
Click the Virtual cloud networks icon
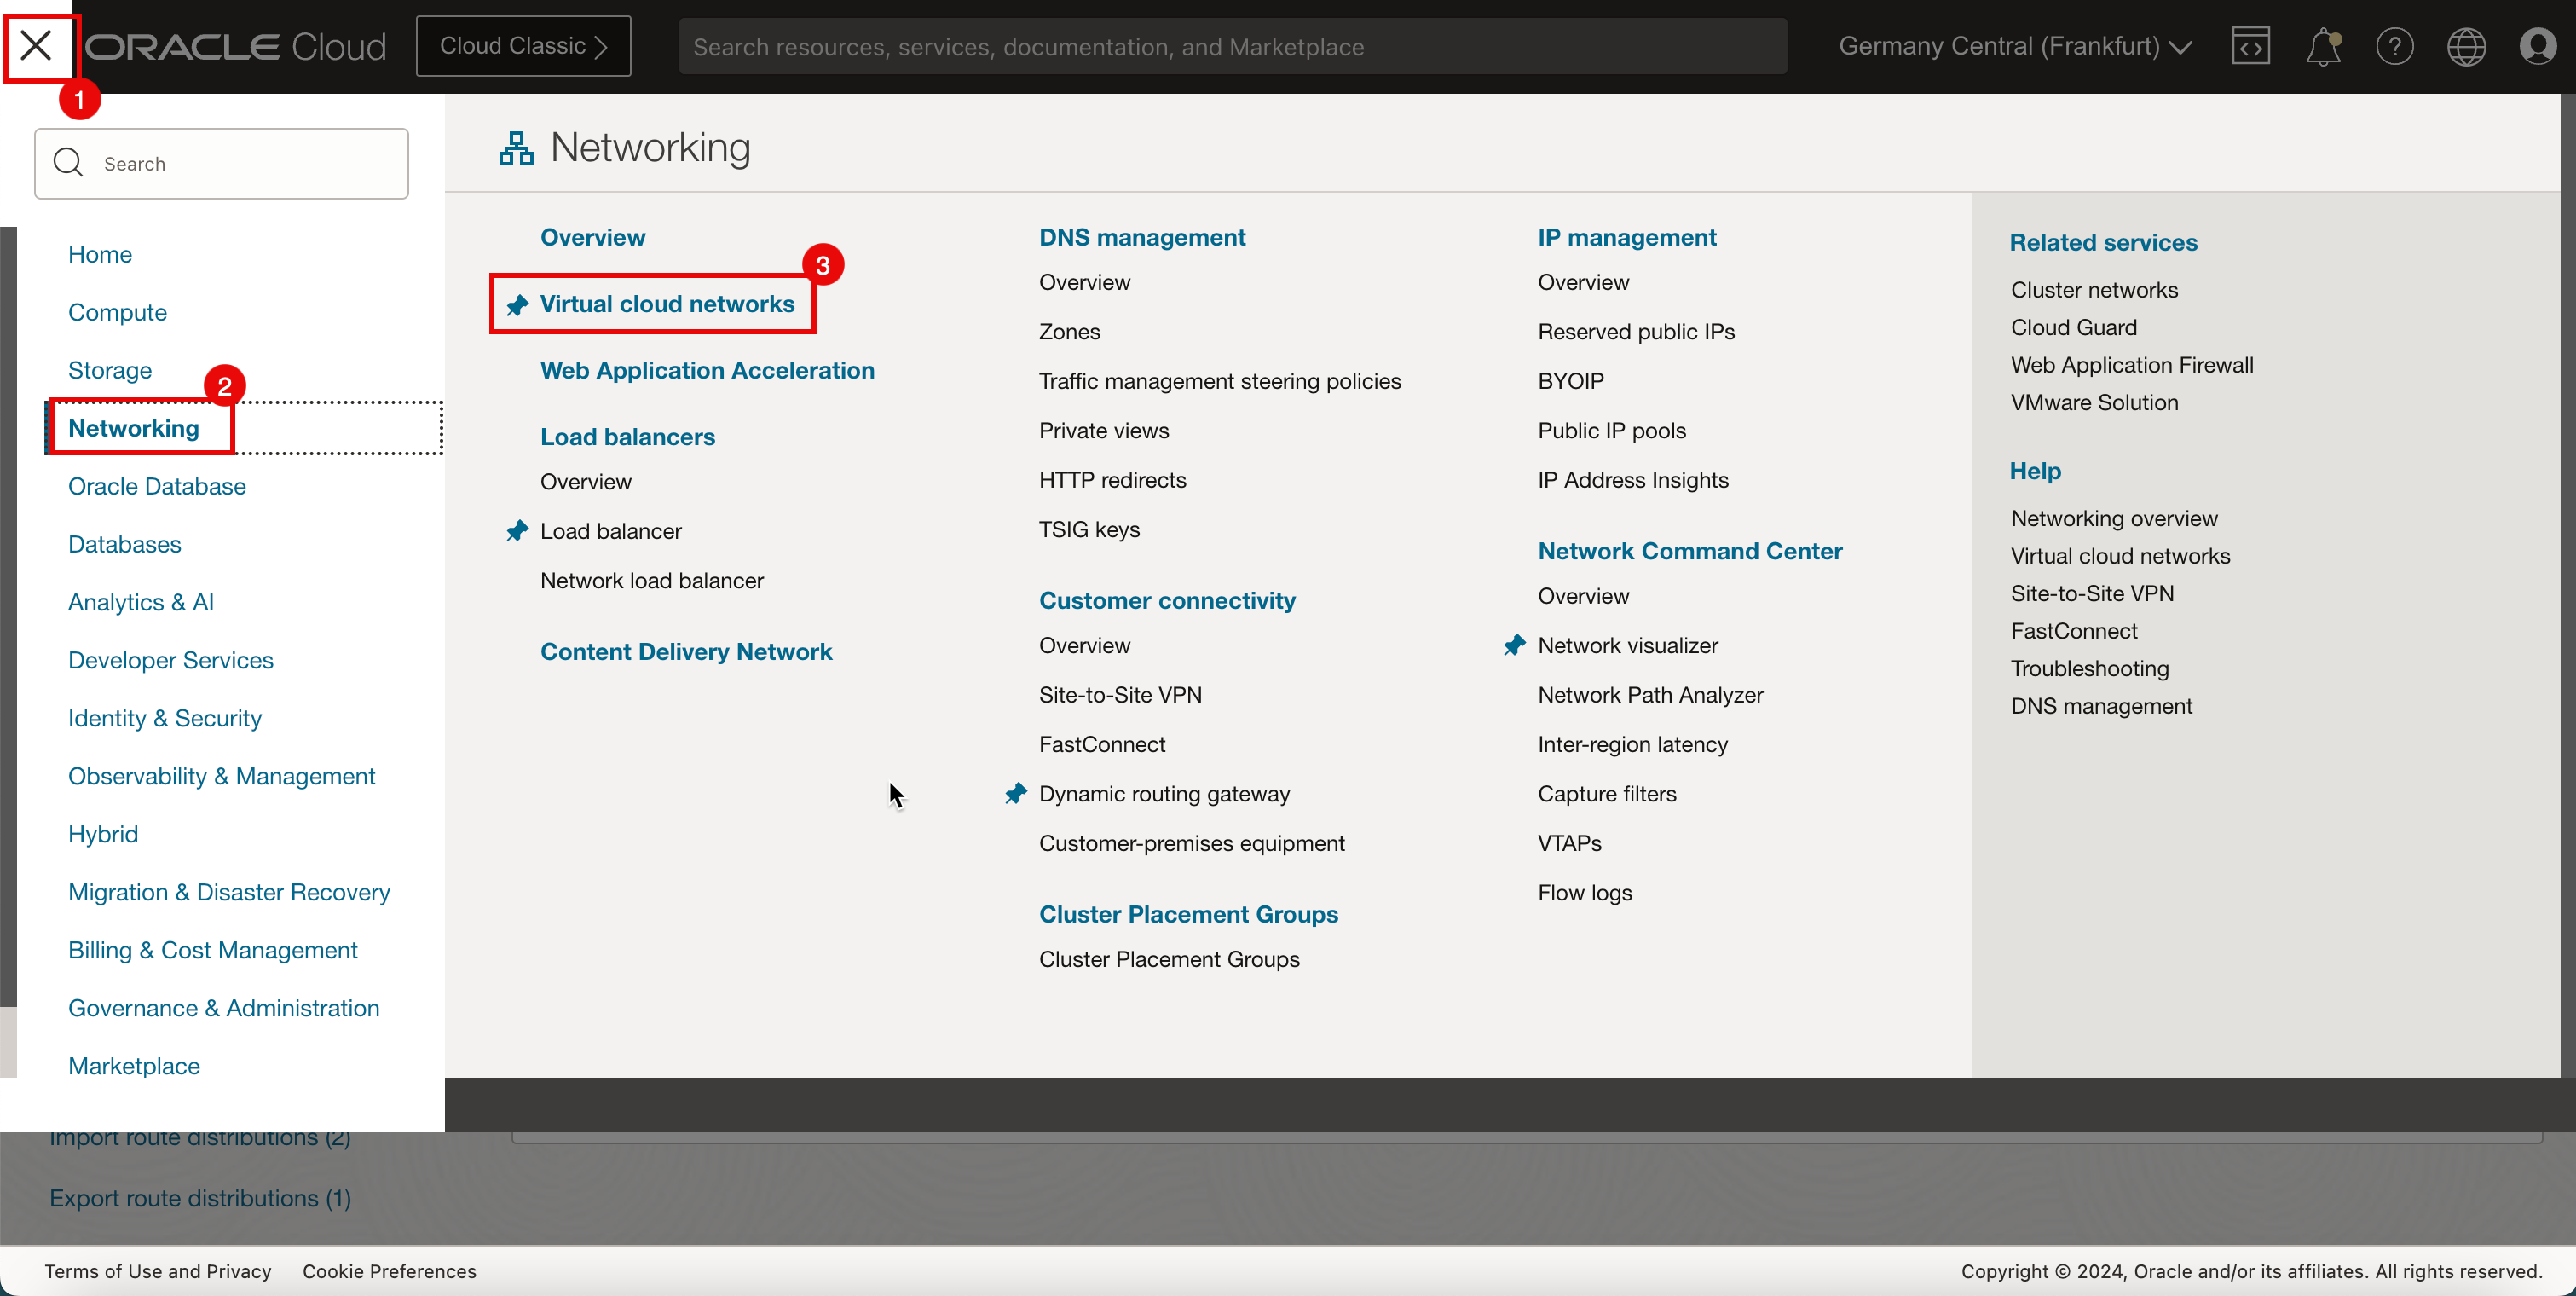[517, 304]
